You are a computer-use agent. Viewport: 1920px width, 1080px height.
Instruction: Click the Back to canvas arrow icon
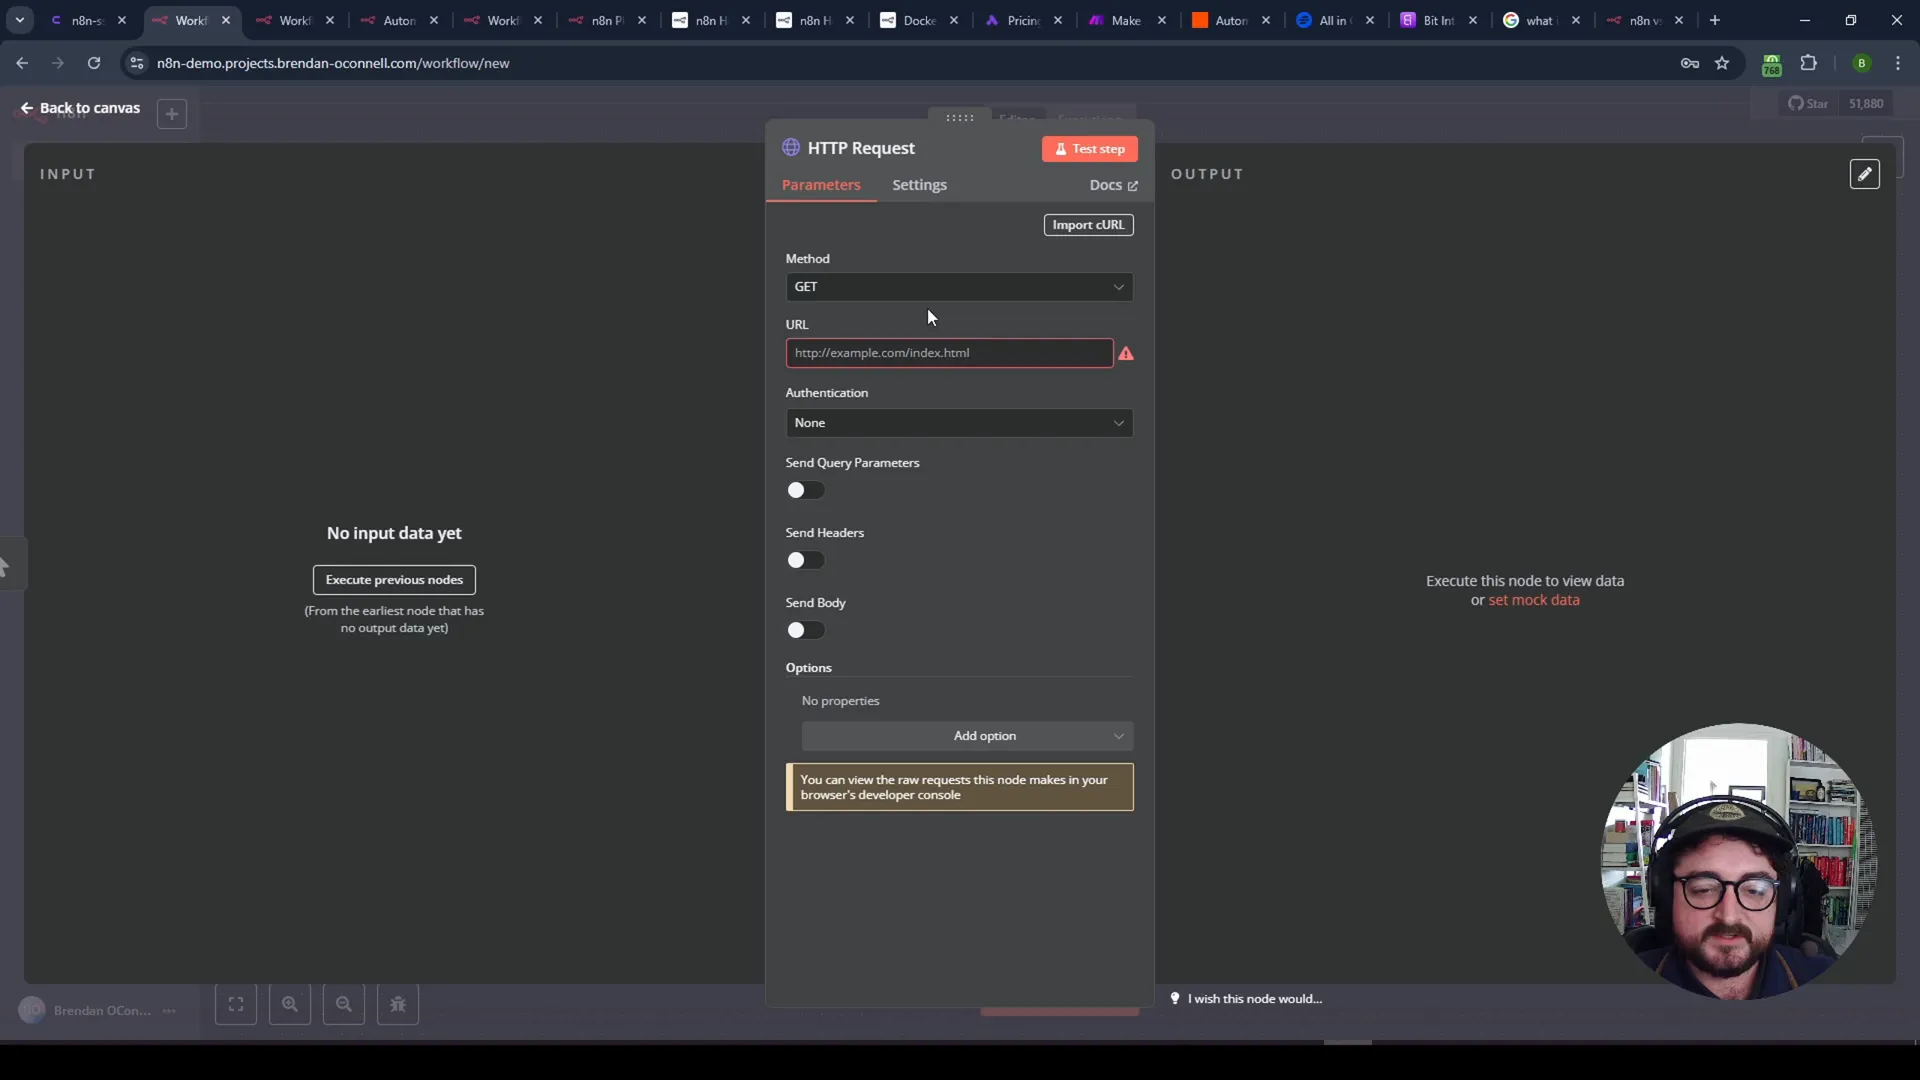(x=26, y=108)
